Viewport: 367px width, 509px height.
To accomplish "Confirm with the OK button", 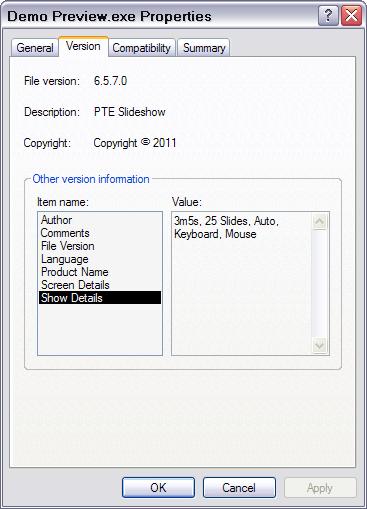I will [158, 488].
